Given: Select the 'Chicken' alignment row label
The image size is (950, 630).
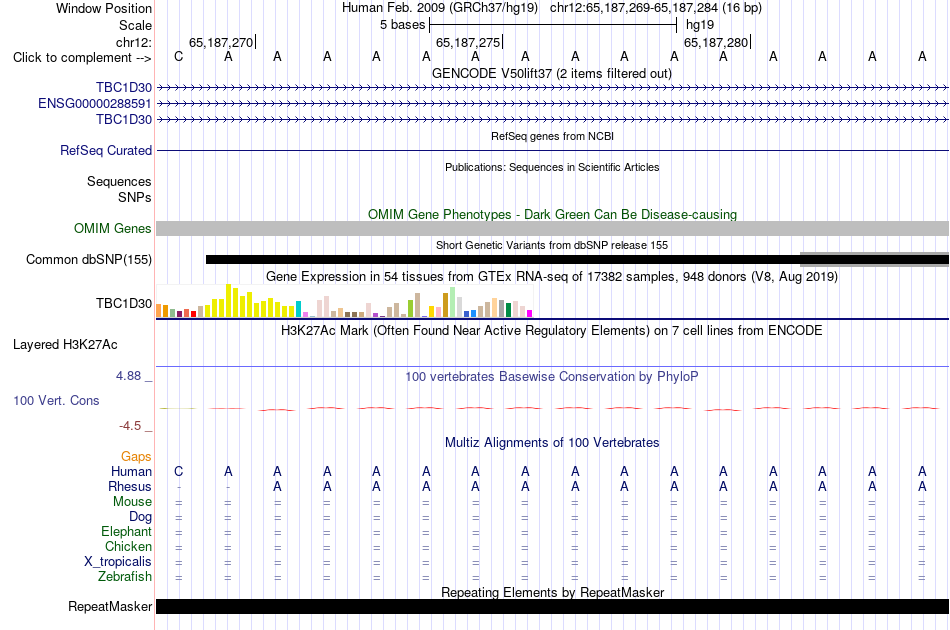Looking at the screenshot, I should pyautogui.click(x=128, y=546).
